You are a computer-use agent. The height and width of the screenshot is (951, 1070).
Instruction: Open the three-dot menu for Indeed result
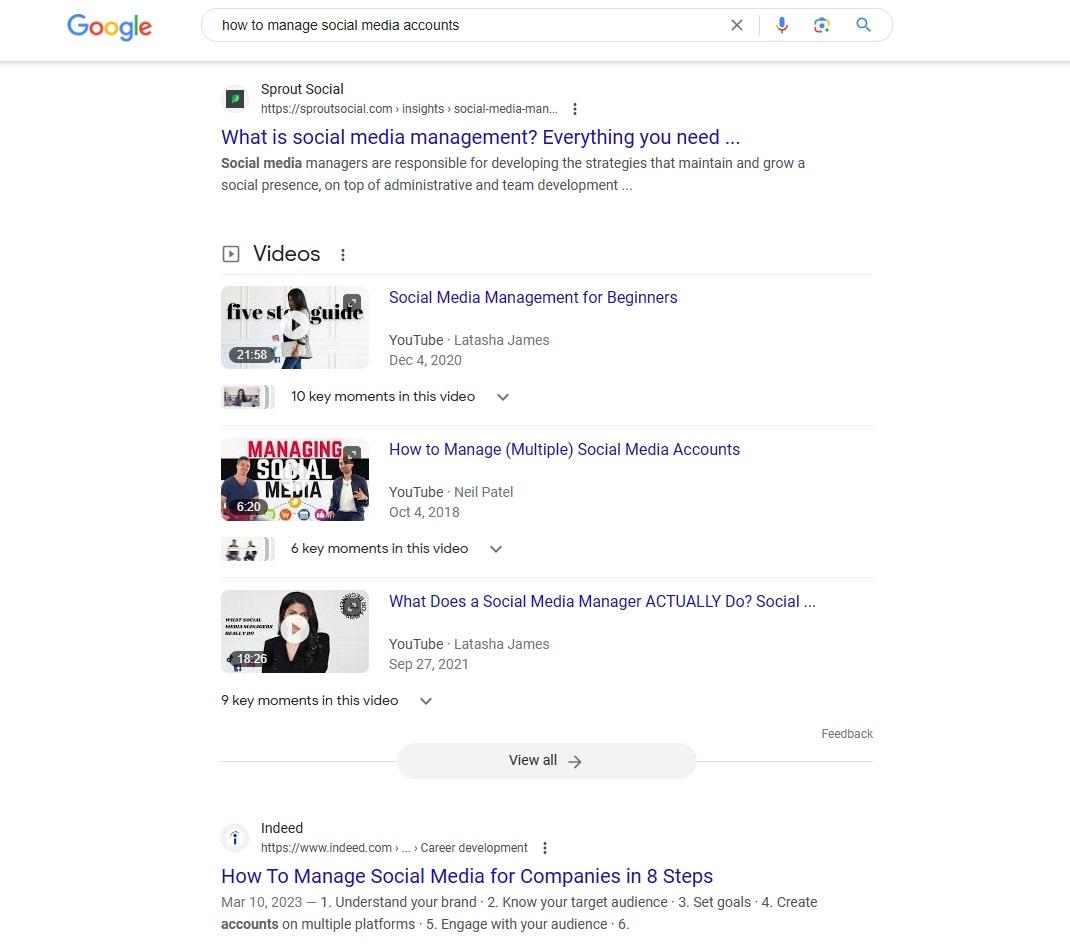tap(545, 848)
